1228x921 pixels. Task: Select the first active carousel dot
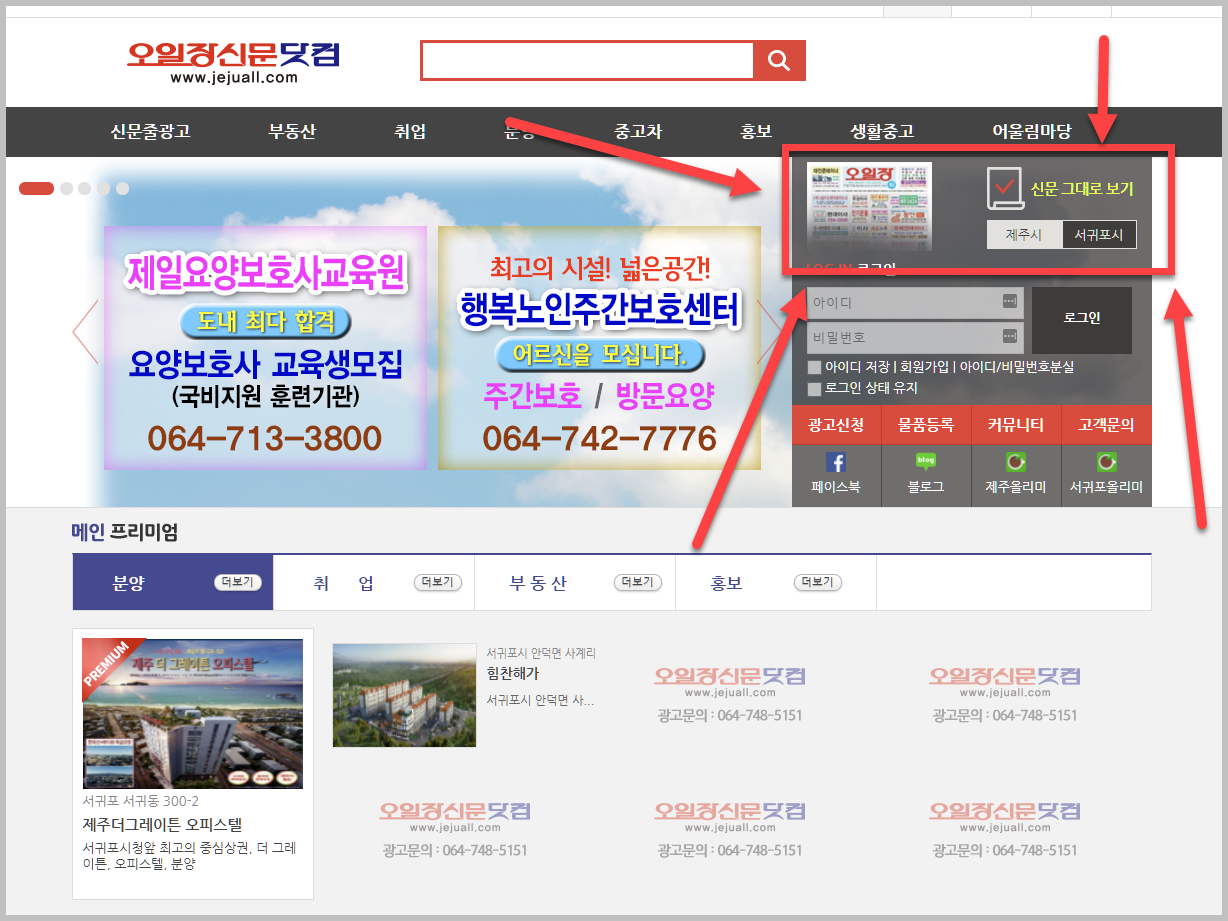click(36, 188)
